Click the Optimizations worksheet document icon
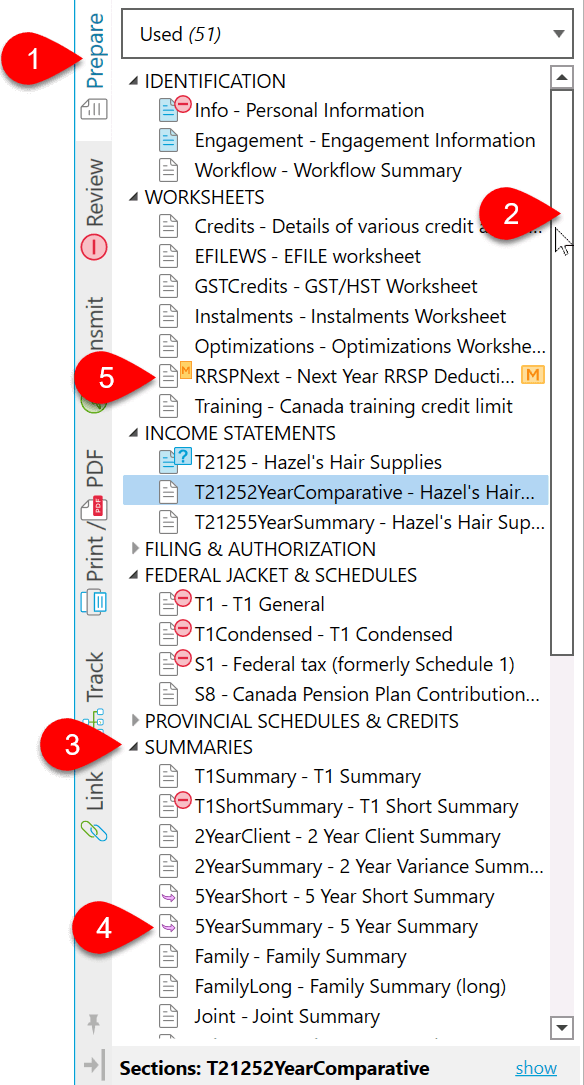Screen dimensions: 584x1085 click(170, 346)
